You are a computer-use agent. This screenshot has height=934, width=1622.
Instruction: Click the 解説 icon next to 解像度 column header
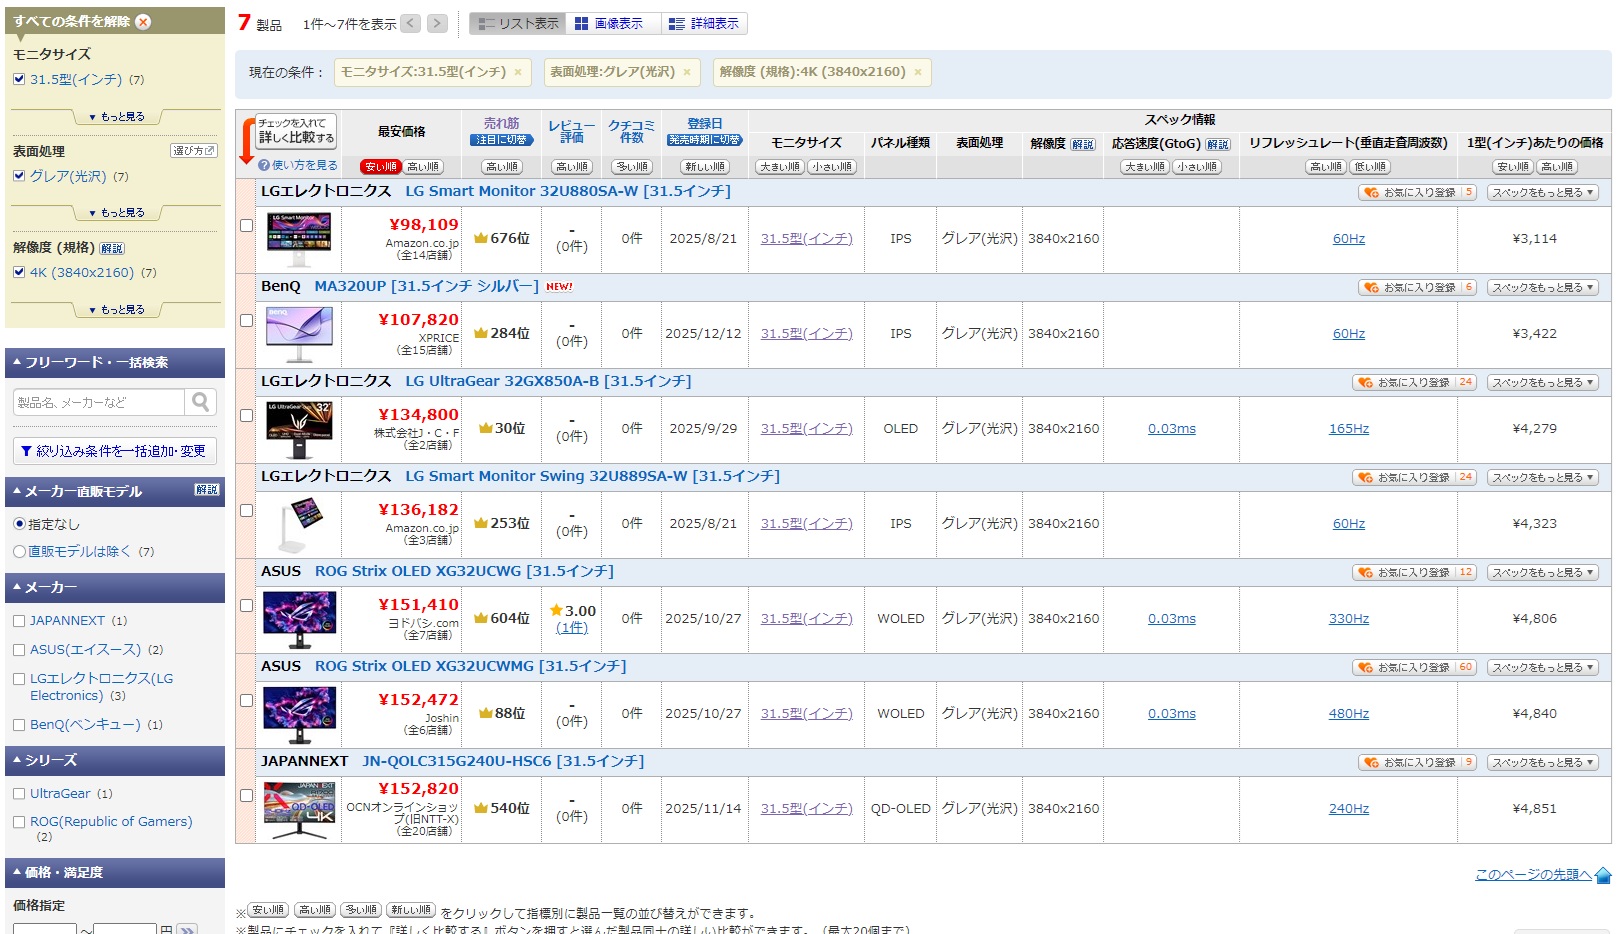coord(1083,144)
